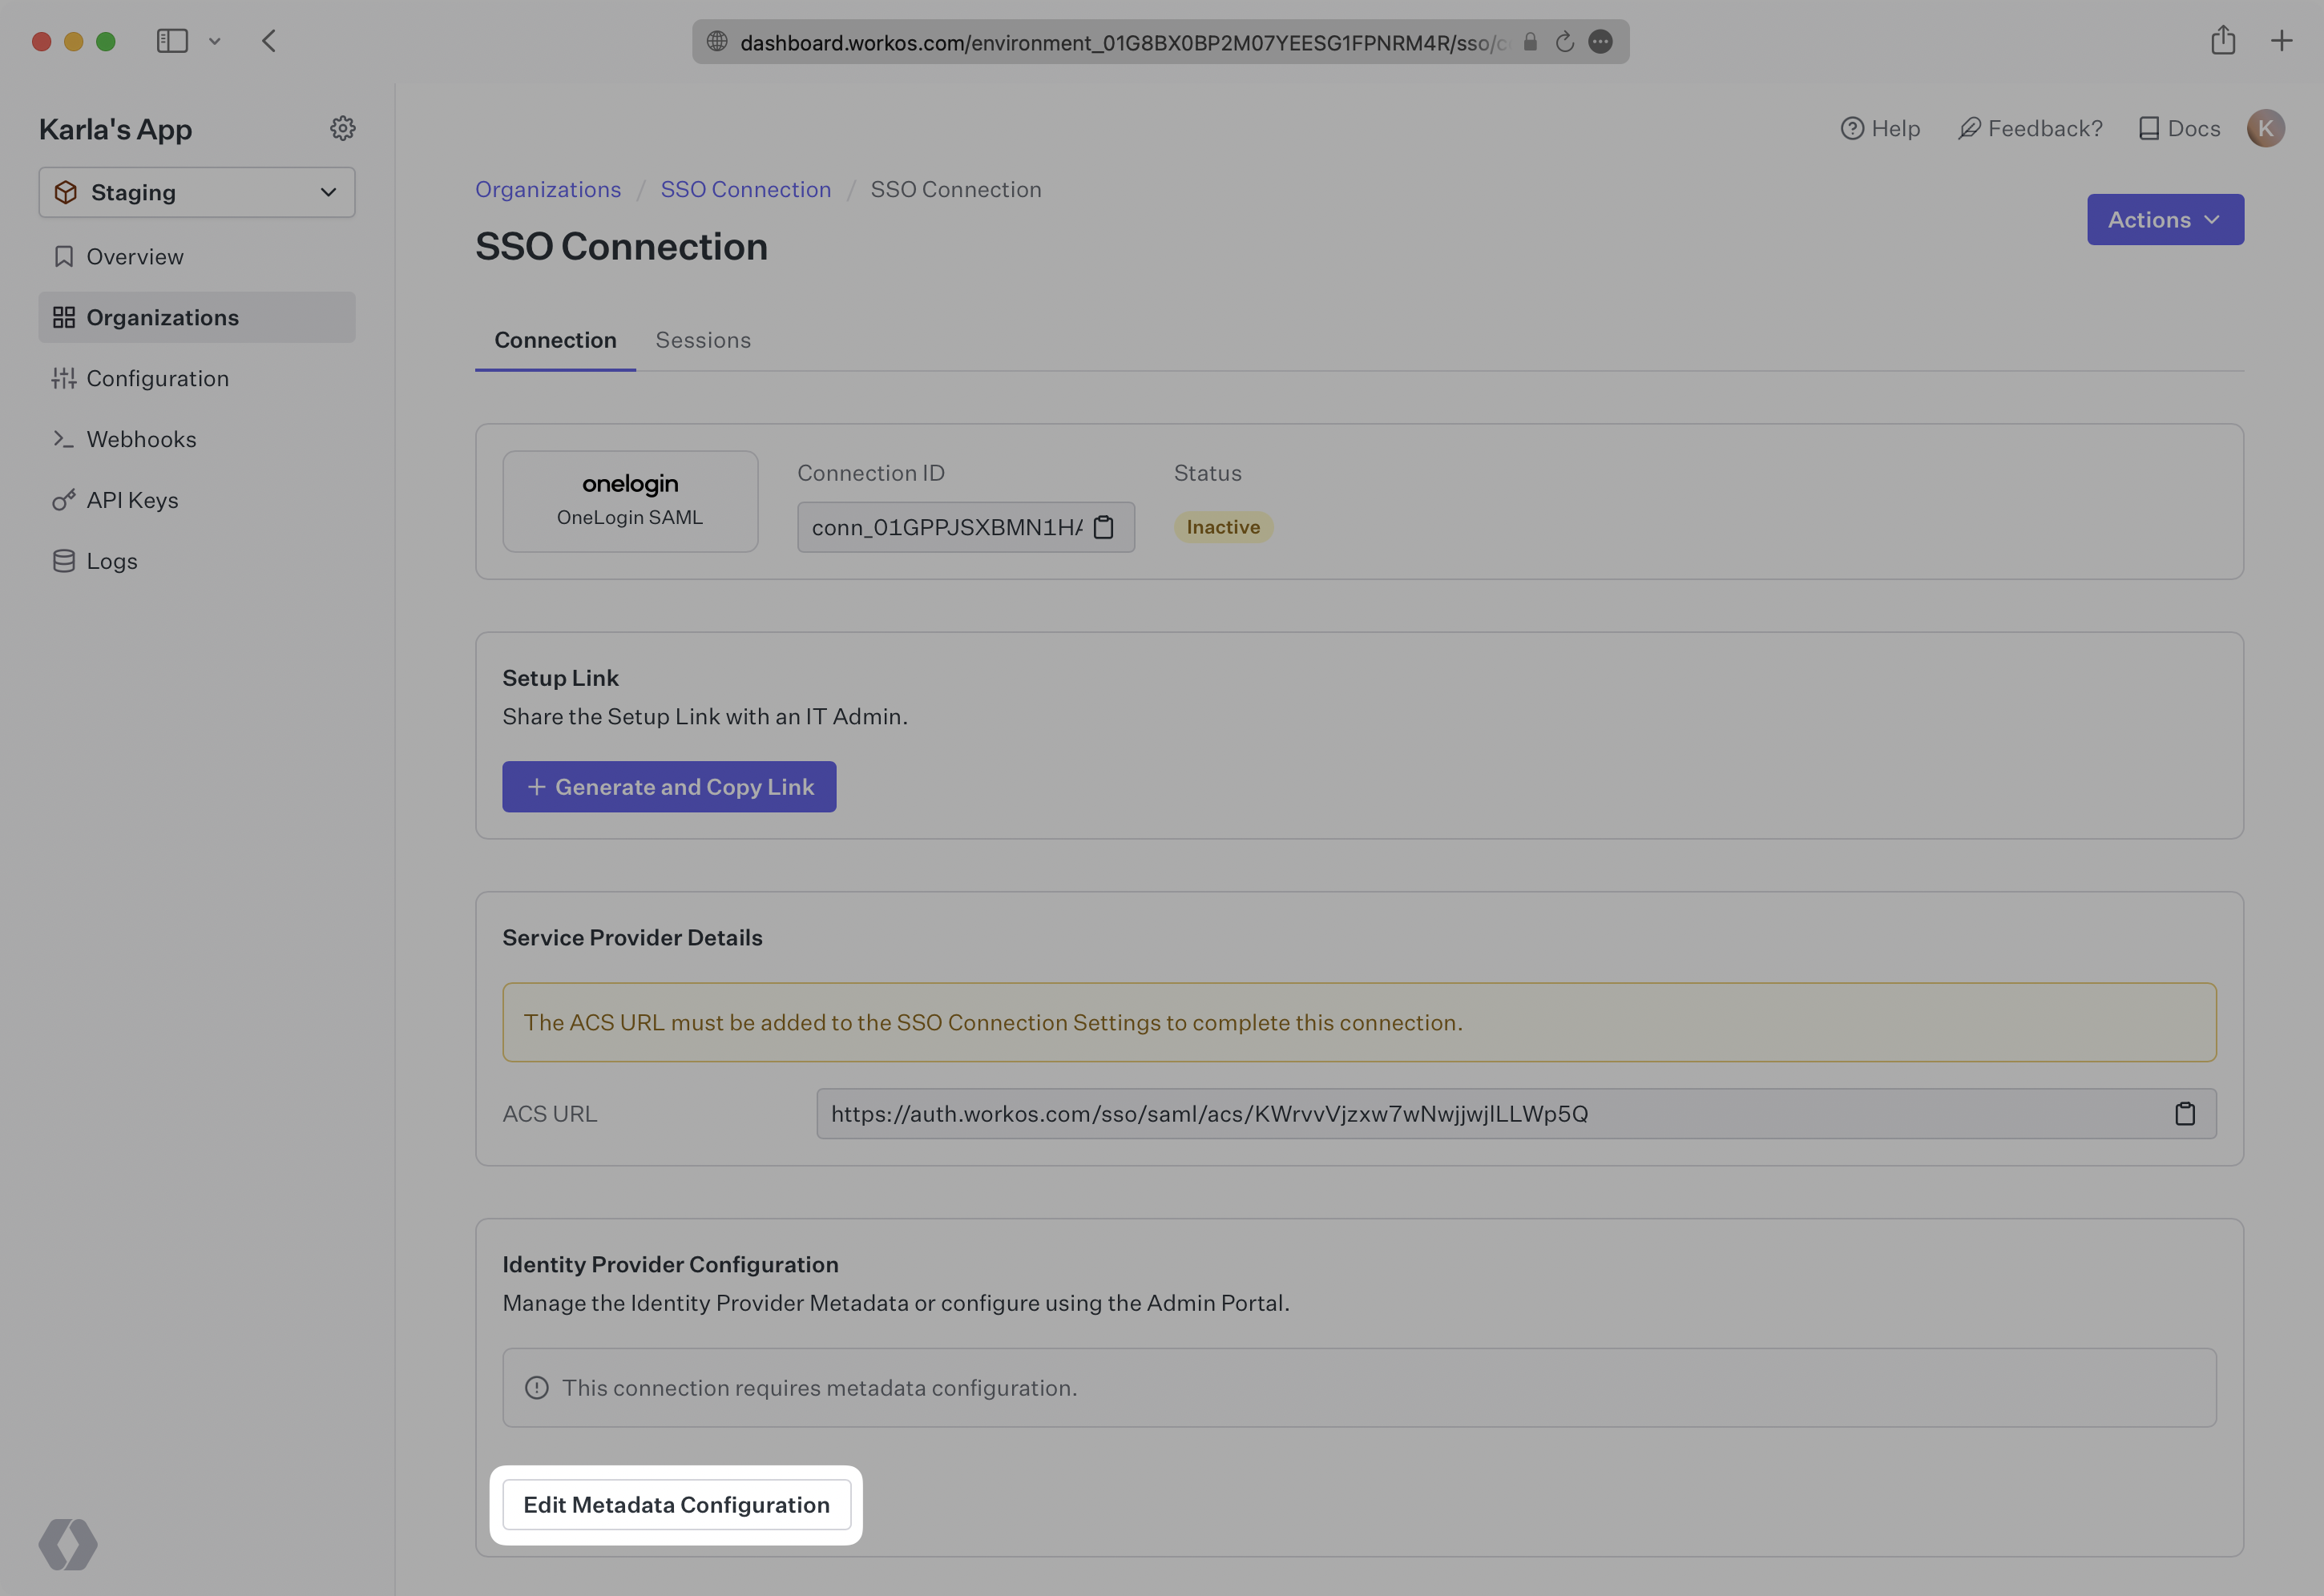
Task: Open the Logs section
Action: [111, 560]
